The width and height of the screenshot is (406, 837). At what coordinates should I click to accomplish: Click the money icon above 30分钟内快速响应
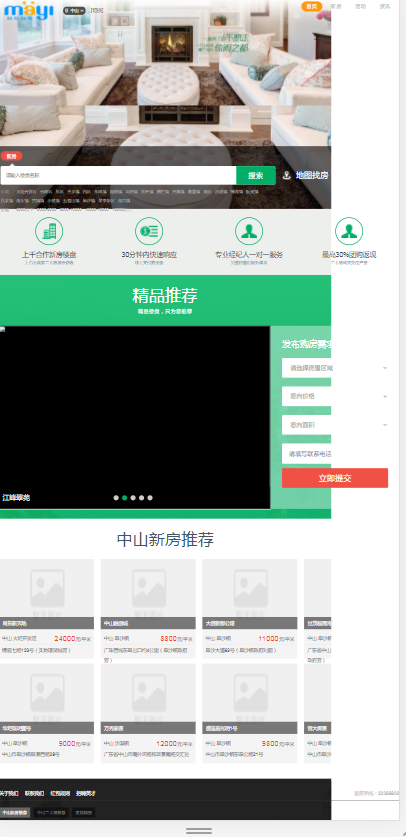(149, 231)
